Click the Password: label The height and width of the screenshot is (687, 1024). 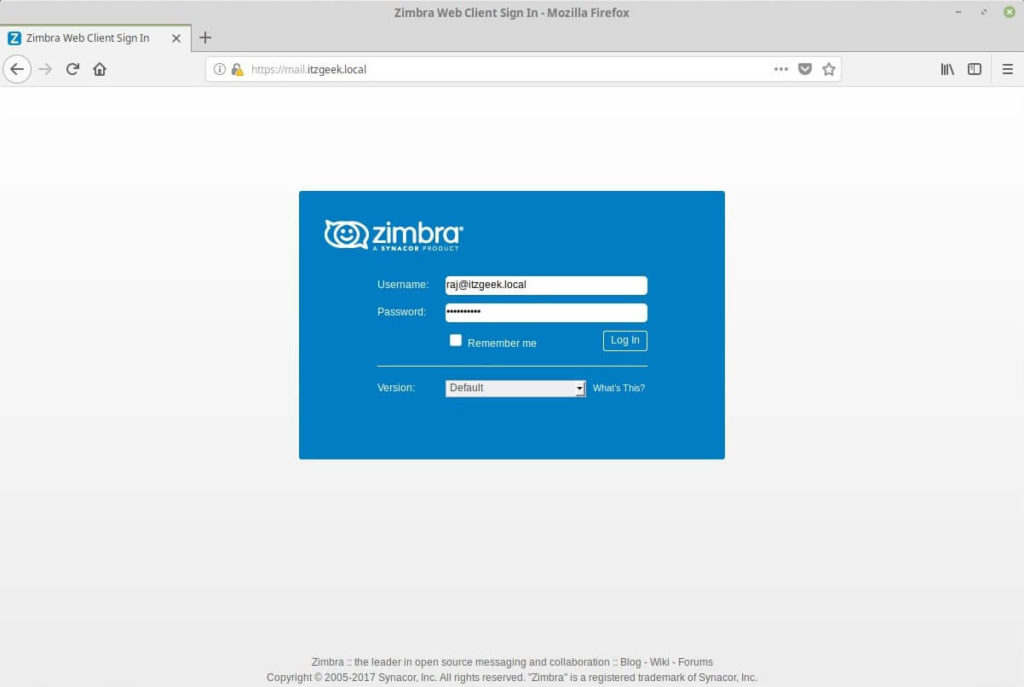point(402,312)
